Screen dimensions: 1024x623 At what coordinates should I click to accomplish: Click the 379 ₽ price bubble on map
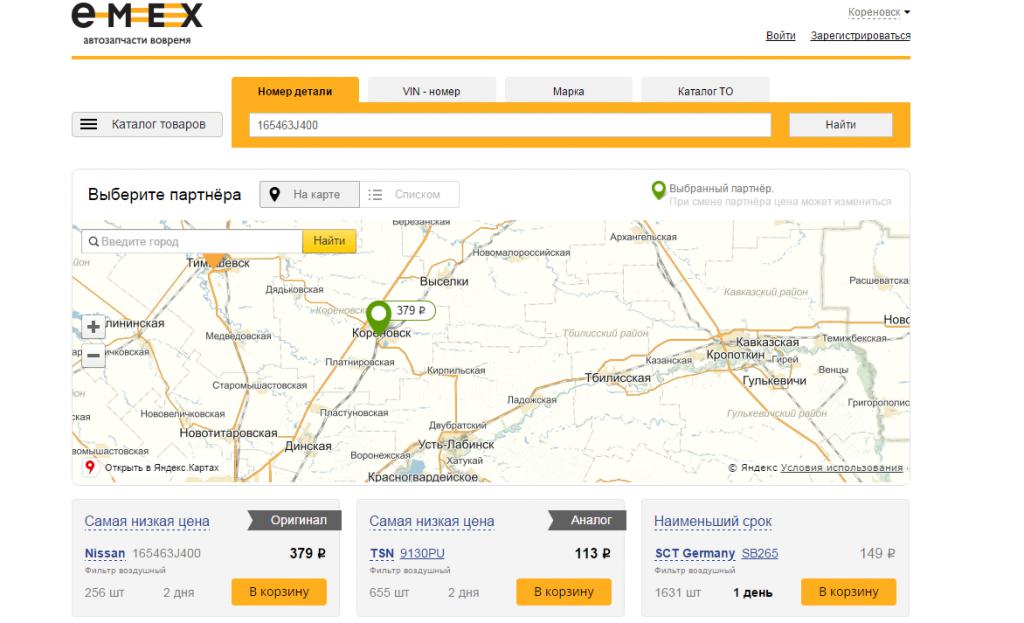coord(411,311)
